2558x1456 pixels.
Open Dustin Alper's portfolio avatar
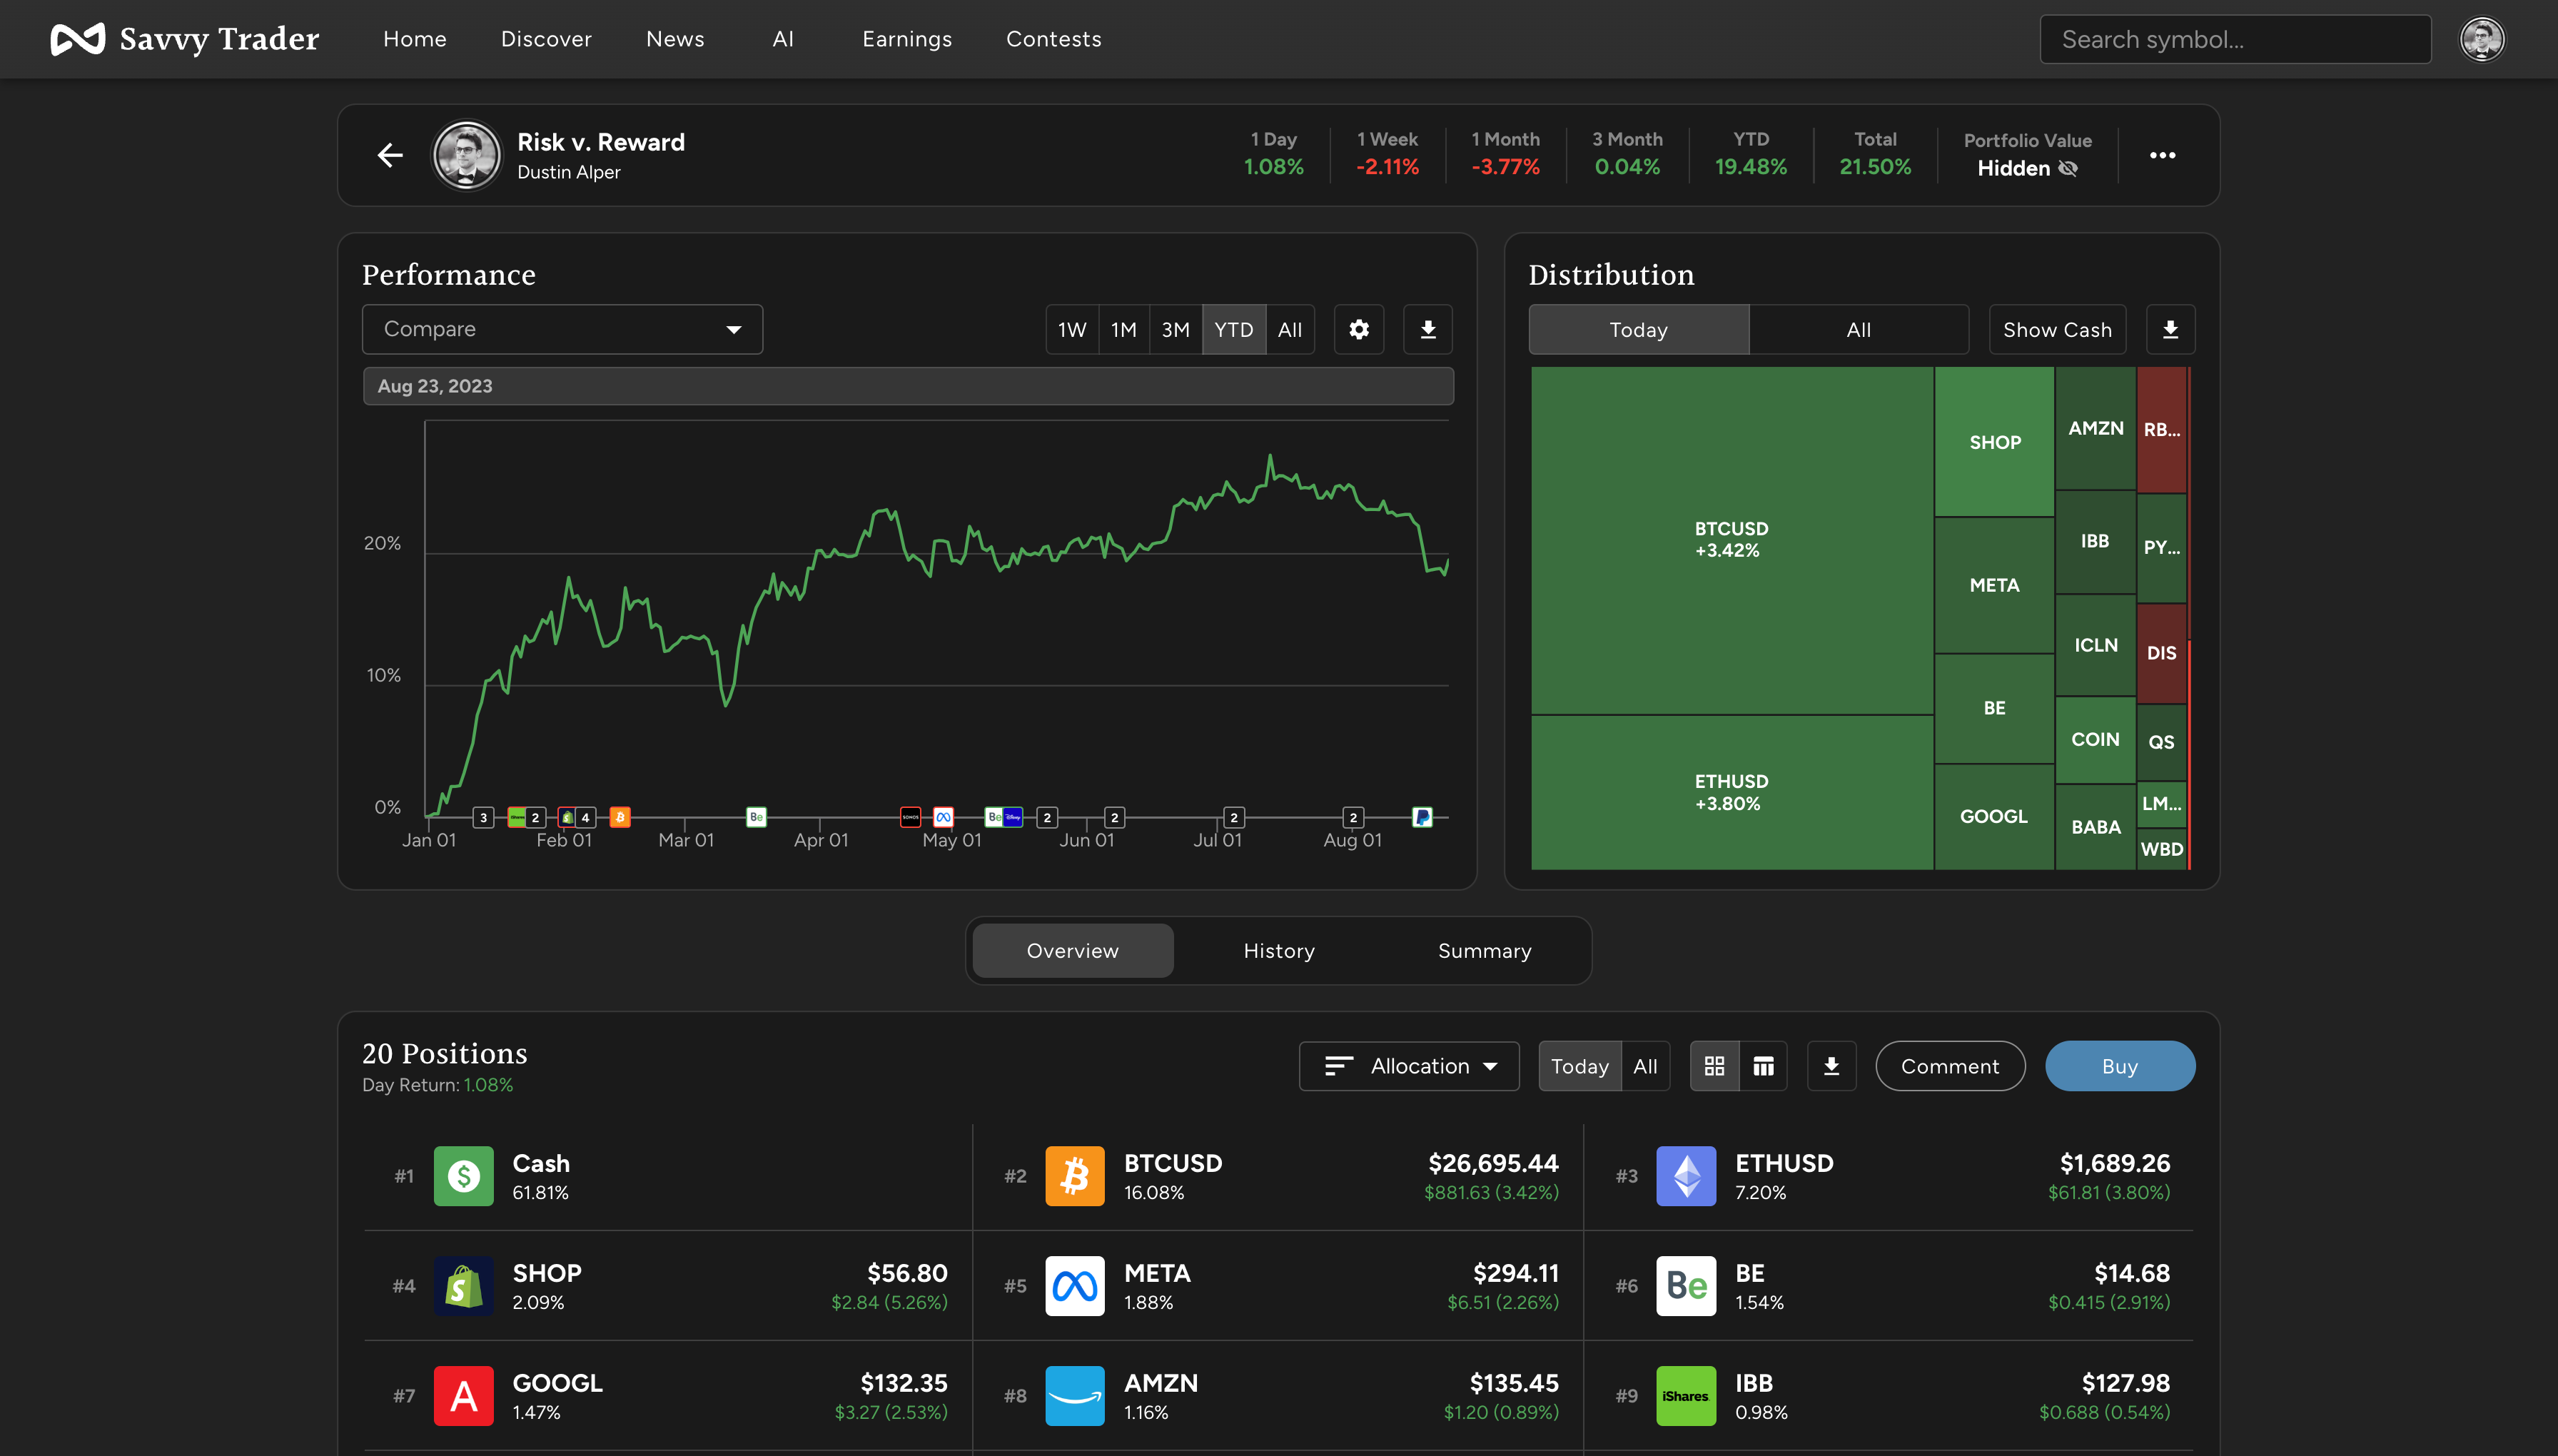point(466,155)
